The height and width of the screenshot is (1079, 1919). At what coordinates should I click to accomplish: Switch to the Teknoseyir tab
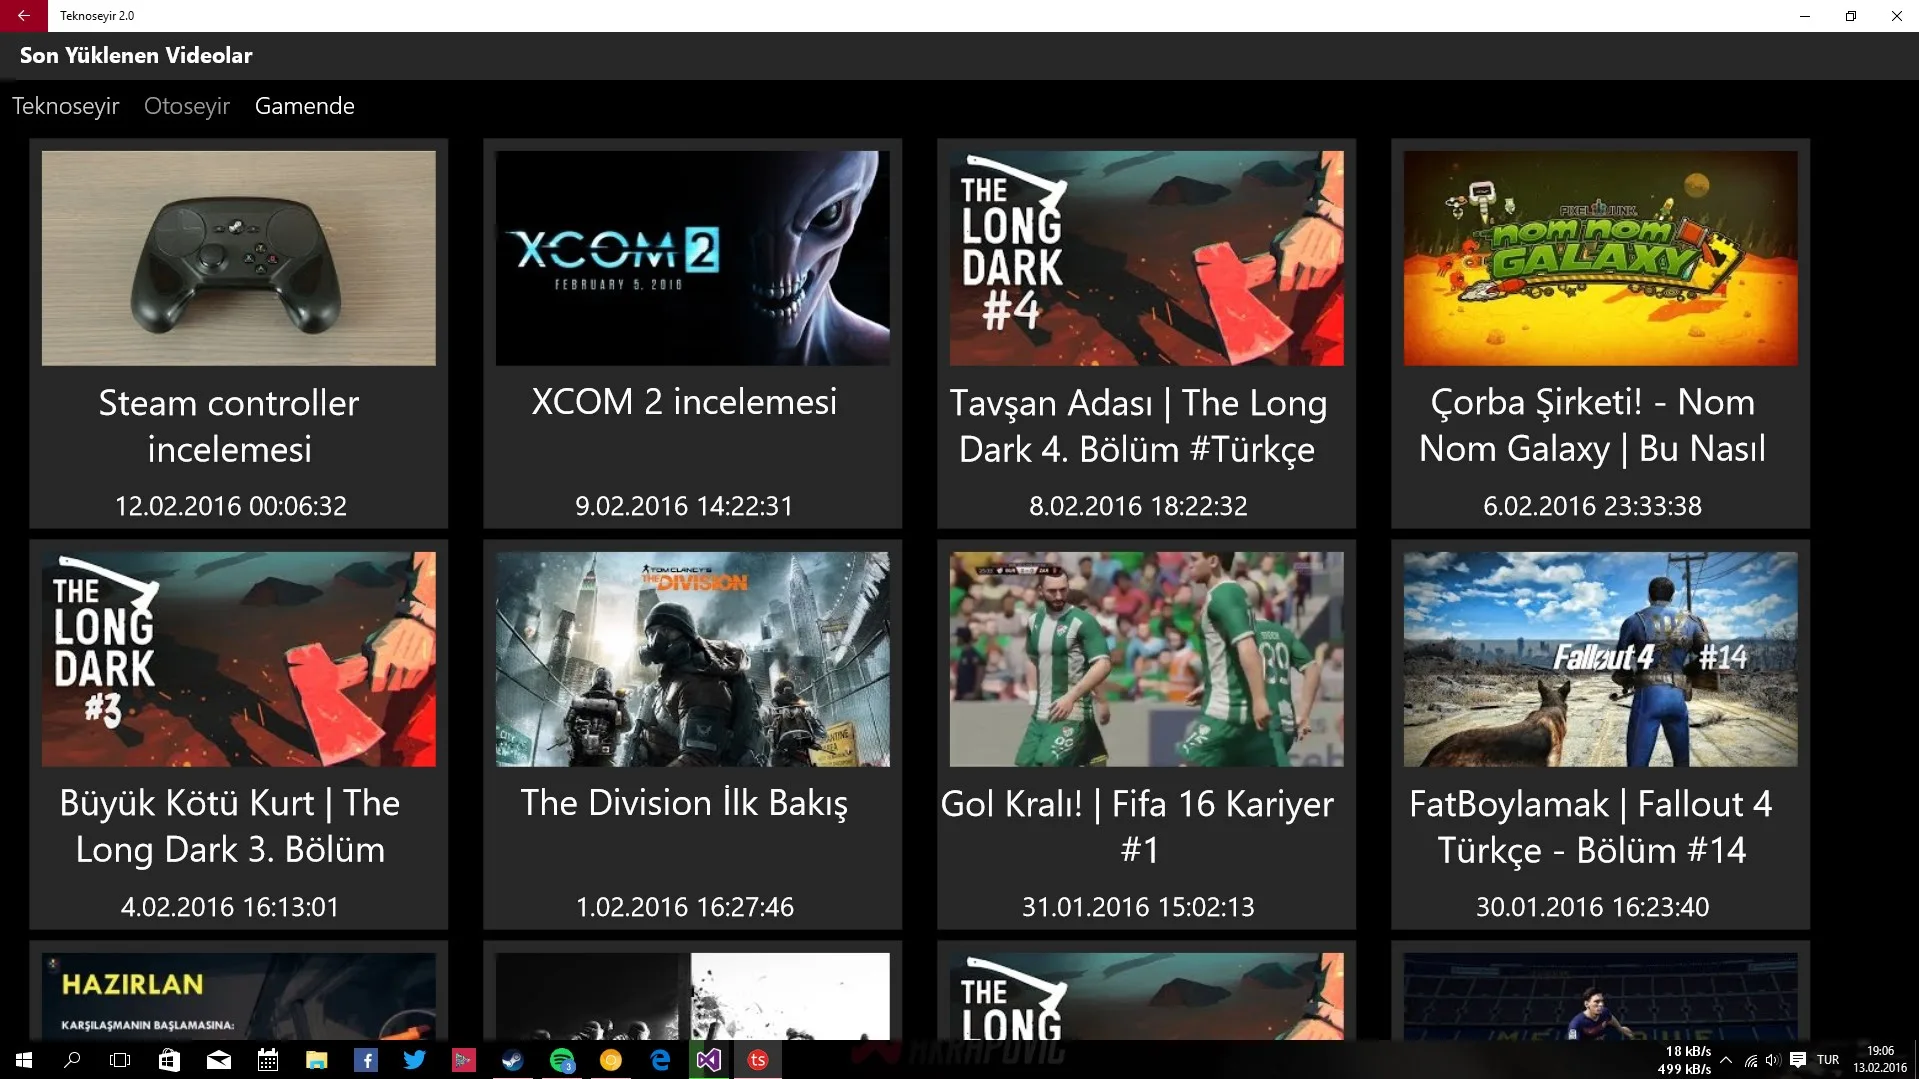pyautogui.click(x=66, y=106)
